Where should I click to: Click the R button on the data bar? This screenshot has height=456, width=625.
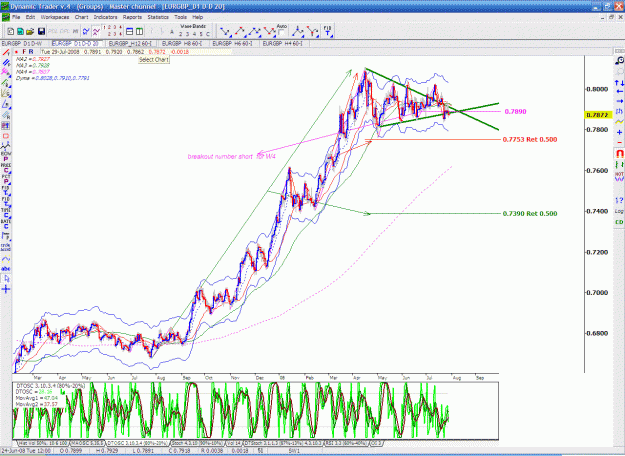[x=31, y=52]
